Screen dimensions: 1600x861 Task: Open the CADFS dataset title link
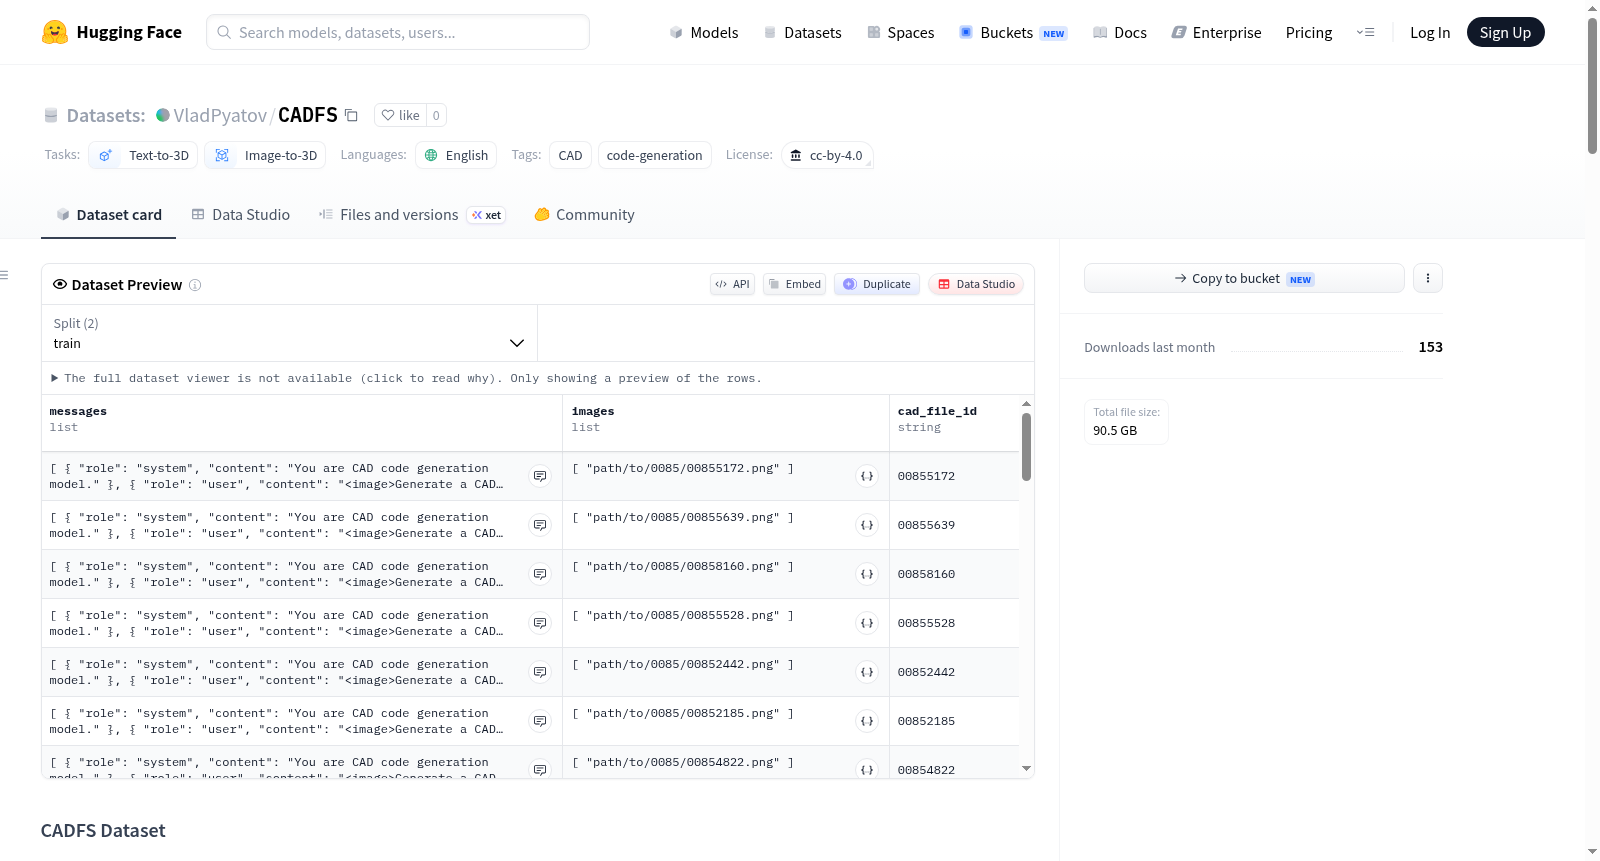tap(308, 115)
